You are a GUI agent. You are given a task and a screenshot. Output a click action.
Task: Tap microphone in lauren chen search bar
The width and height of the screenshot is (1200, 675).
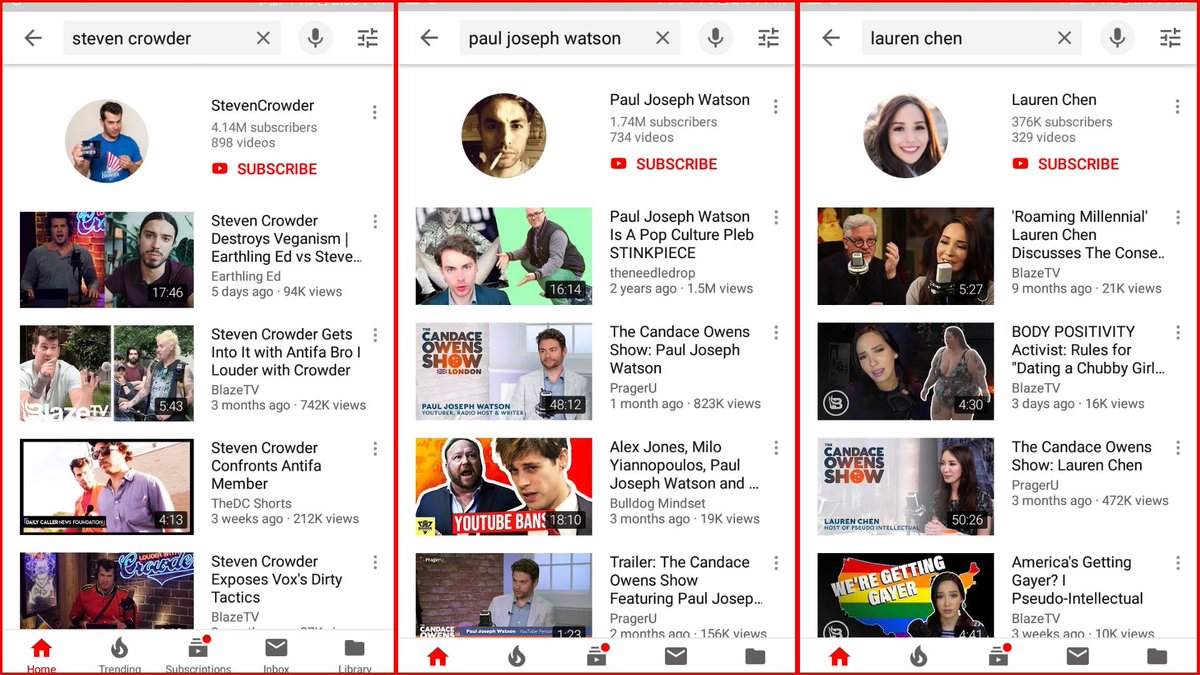point(1117,38)
